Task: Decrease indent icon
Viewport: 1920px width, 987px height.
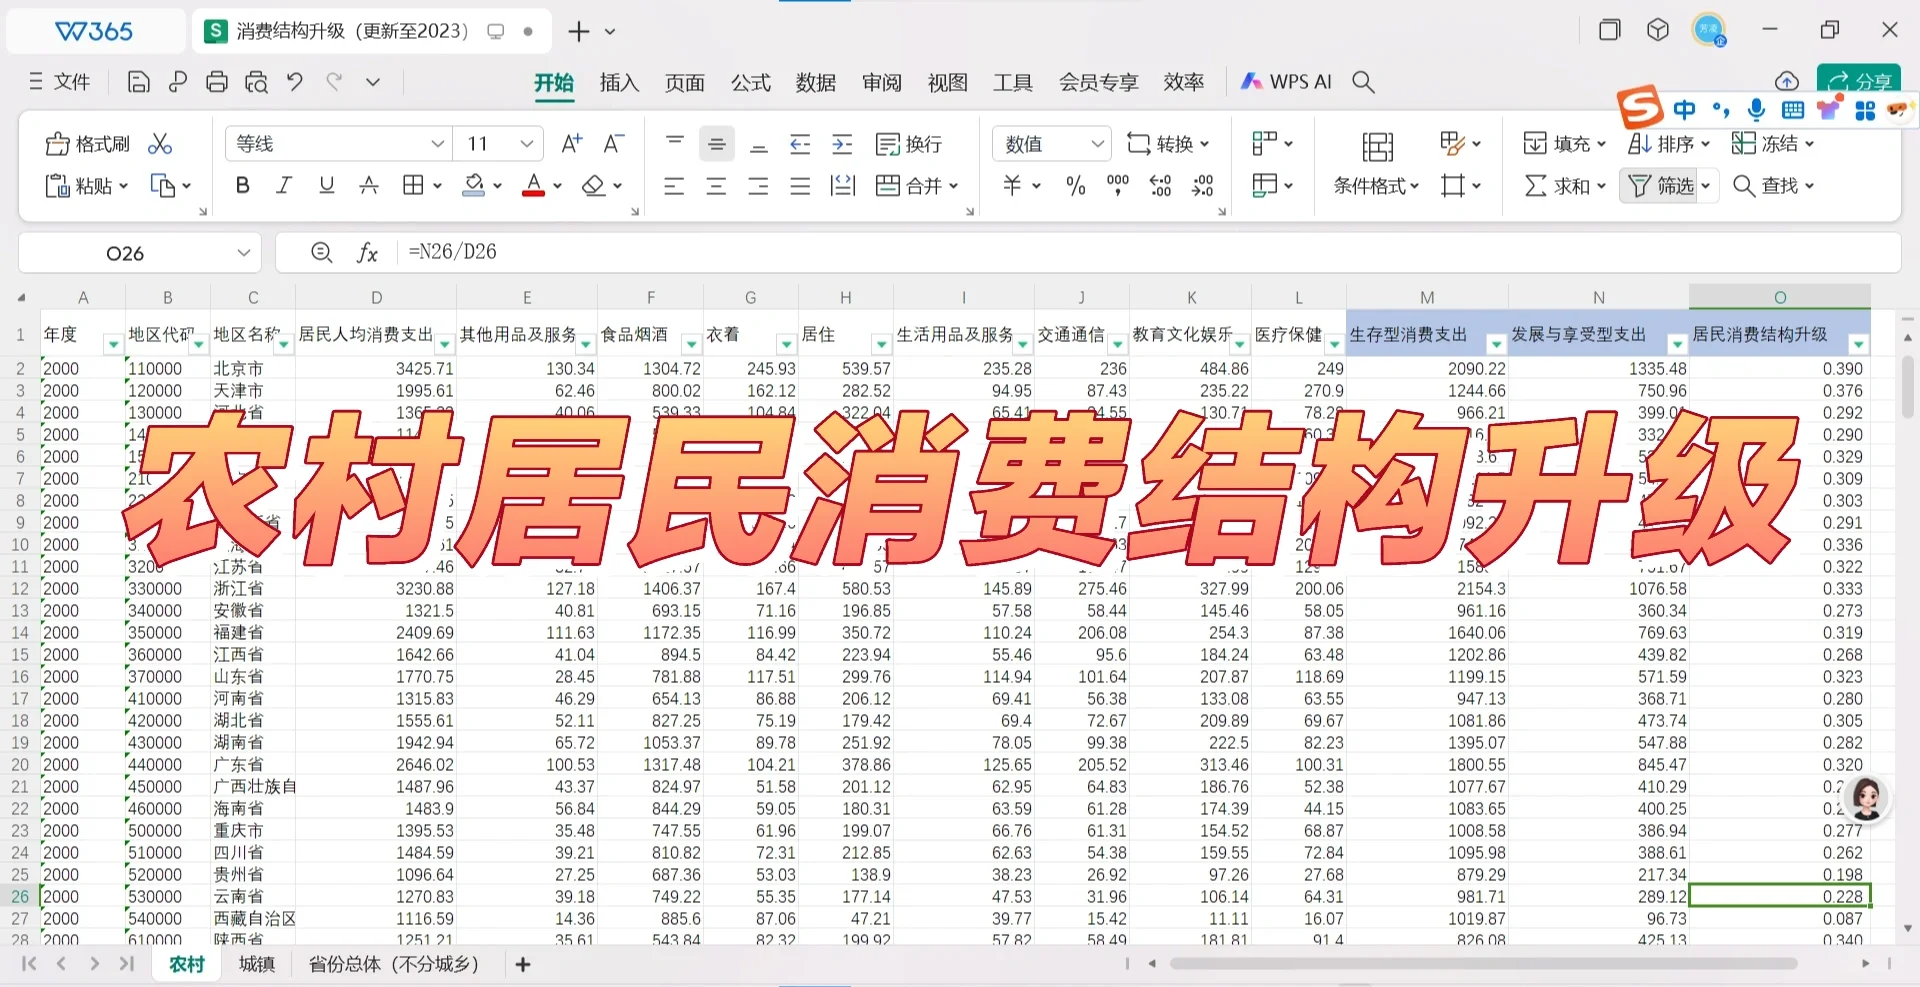Action: click(800, 144)
